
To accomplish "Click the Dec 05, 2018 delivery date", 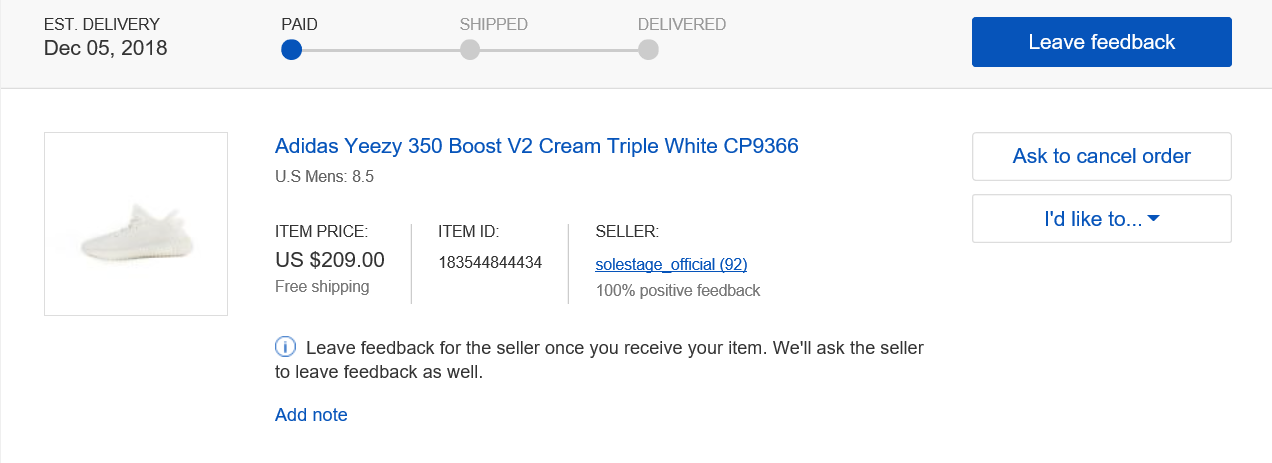I will (106, 48).
